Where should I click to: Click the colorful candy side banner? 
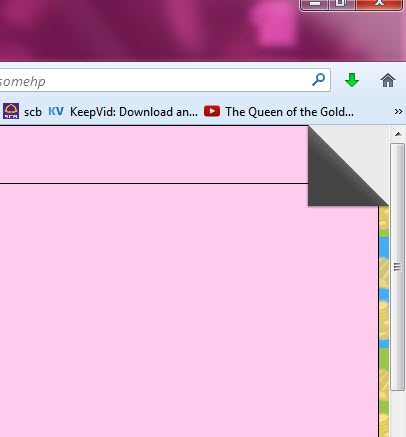tap(384, 321)
